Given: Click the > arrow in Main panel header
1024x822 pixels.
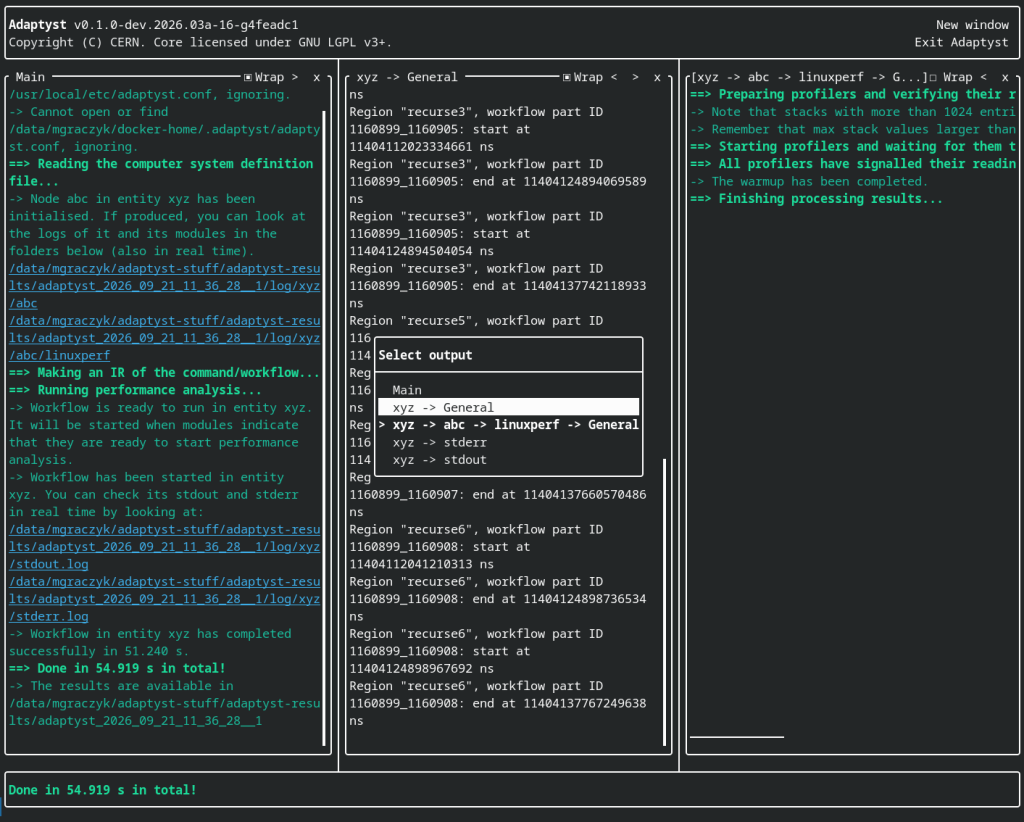Looking at the screenshot, I should point(295,77).
